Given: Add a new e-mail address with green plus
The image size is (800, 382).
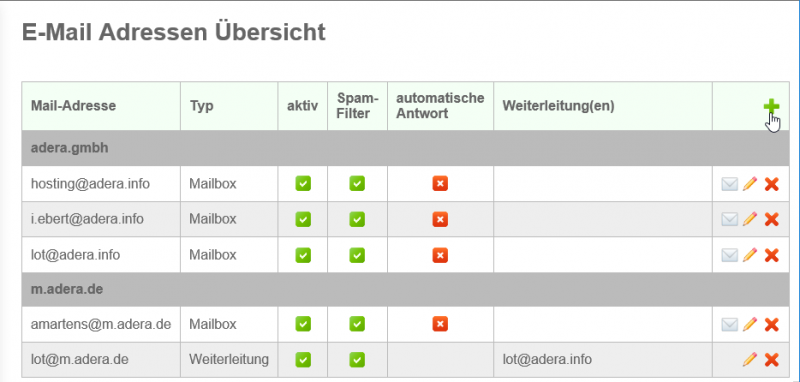Looking at the screenshot, I should (771, 106).
